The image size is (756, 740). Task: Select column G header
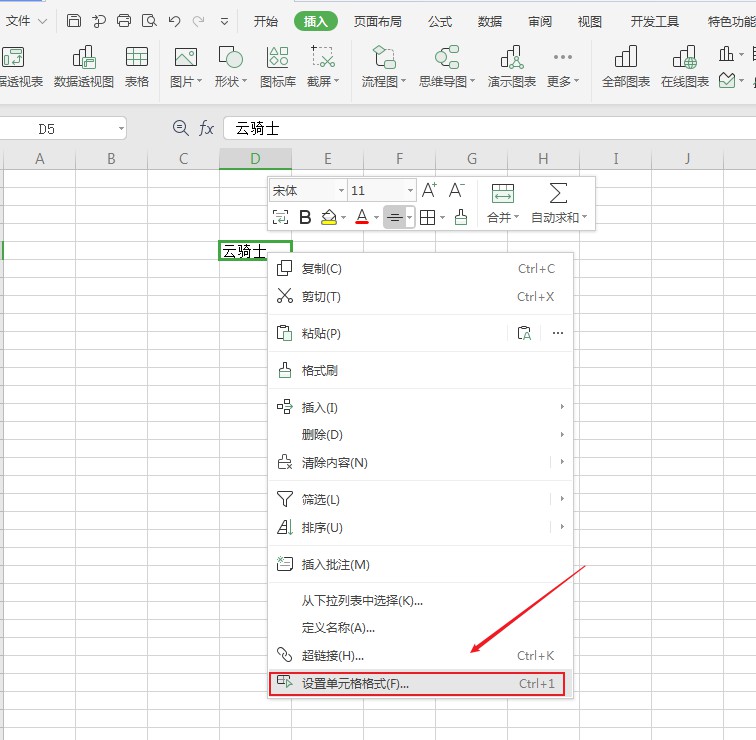(x=472, y=159)
